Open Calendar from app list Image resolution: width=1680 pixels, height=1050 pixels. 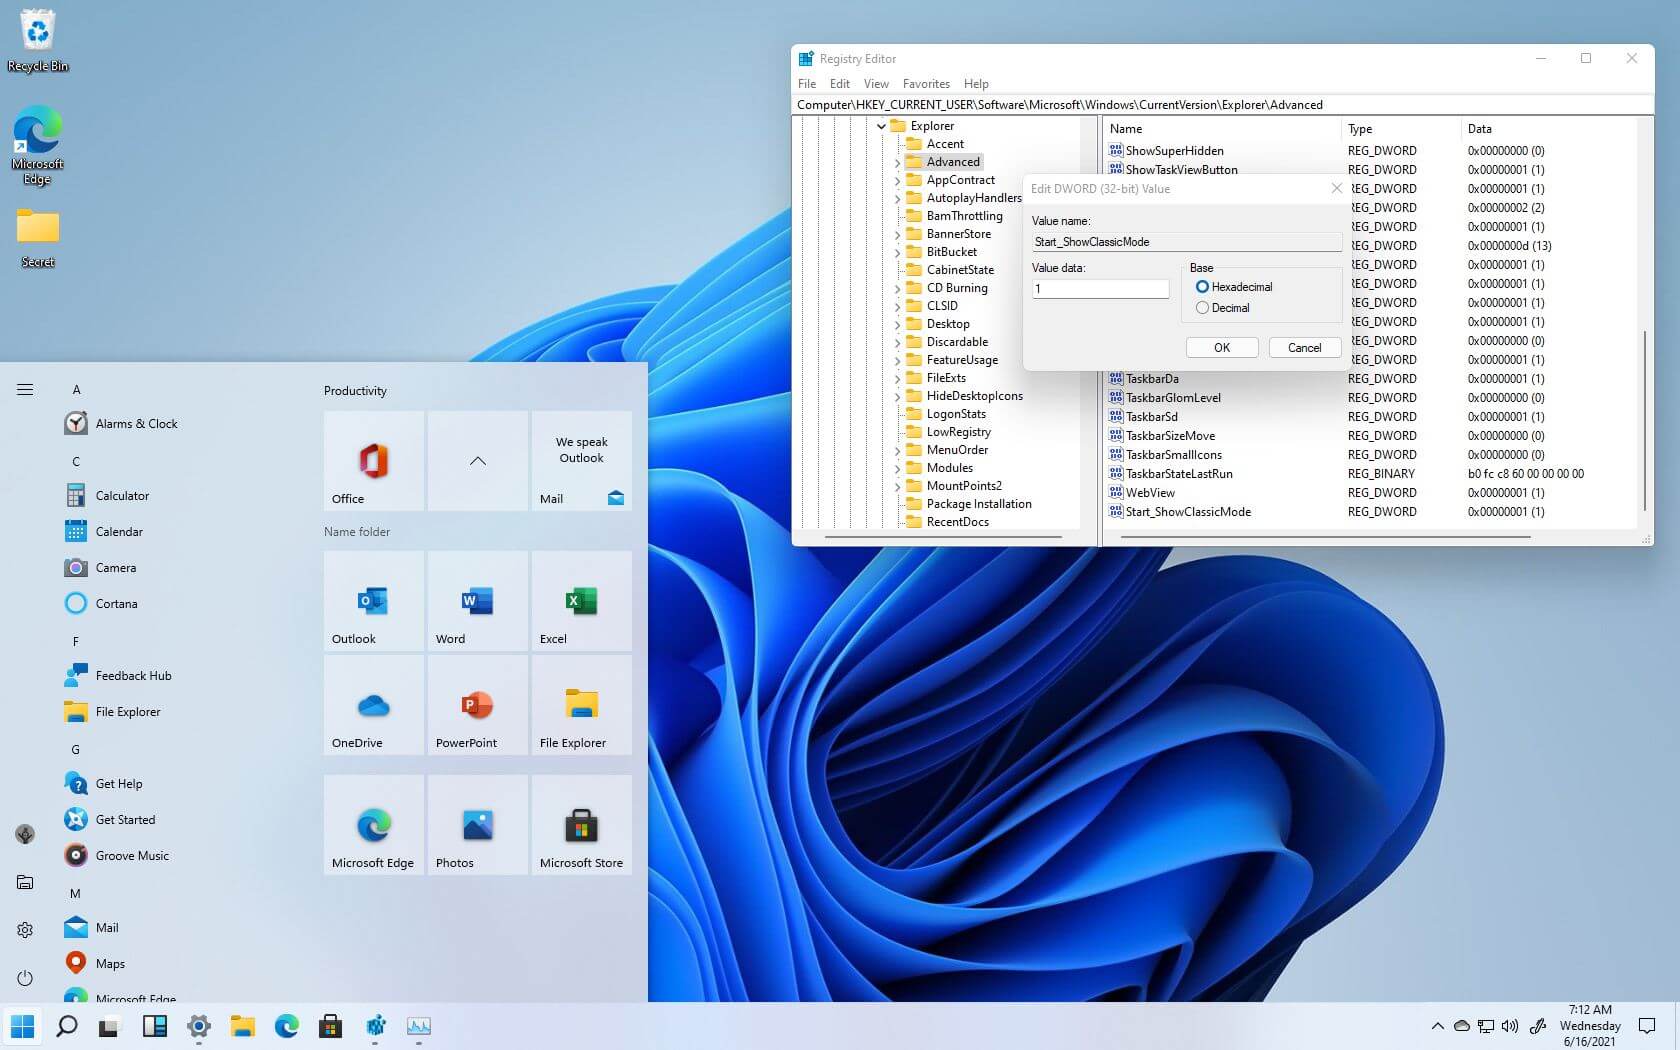[104, 532]
